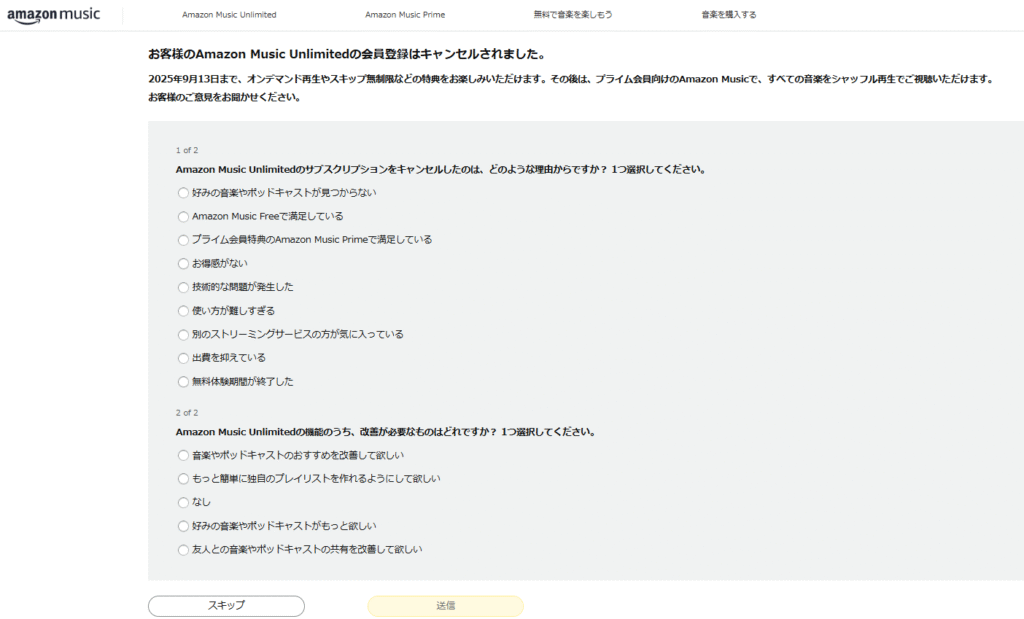This screenshot has width=1024, height=619.
Task: Click the 2025年9月13日まで benefits notice text
Action: pos(571,79)
